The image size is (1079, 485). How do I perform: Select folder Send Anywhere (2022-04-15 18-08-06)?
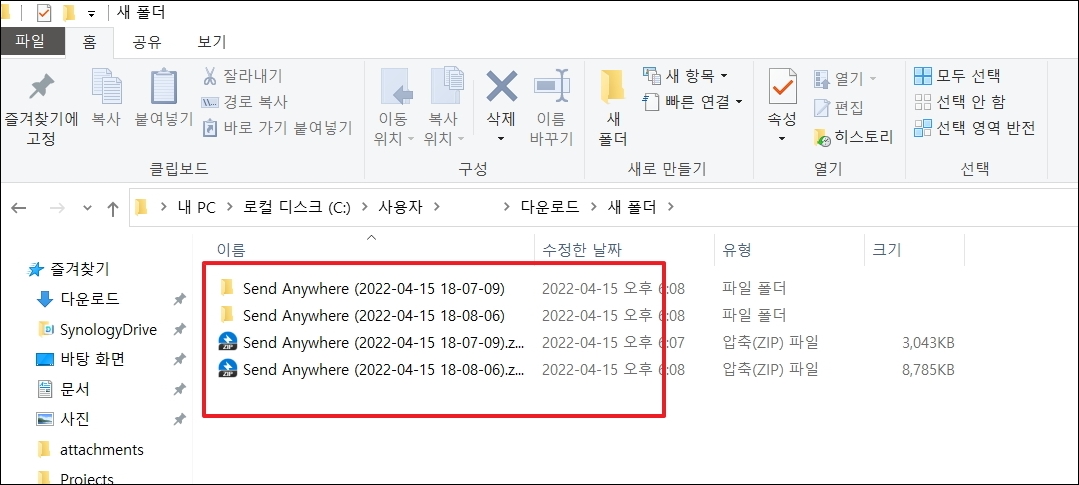tap(374, 316)
